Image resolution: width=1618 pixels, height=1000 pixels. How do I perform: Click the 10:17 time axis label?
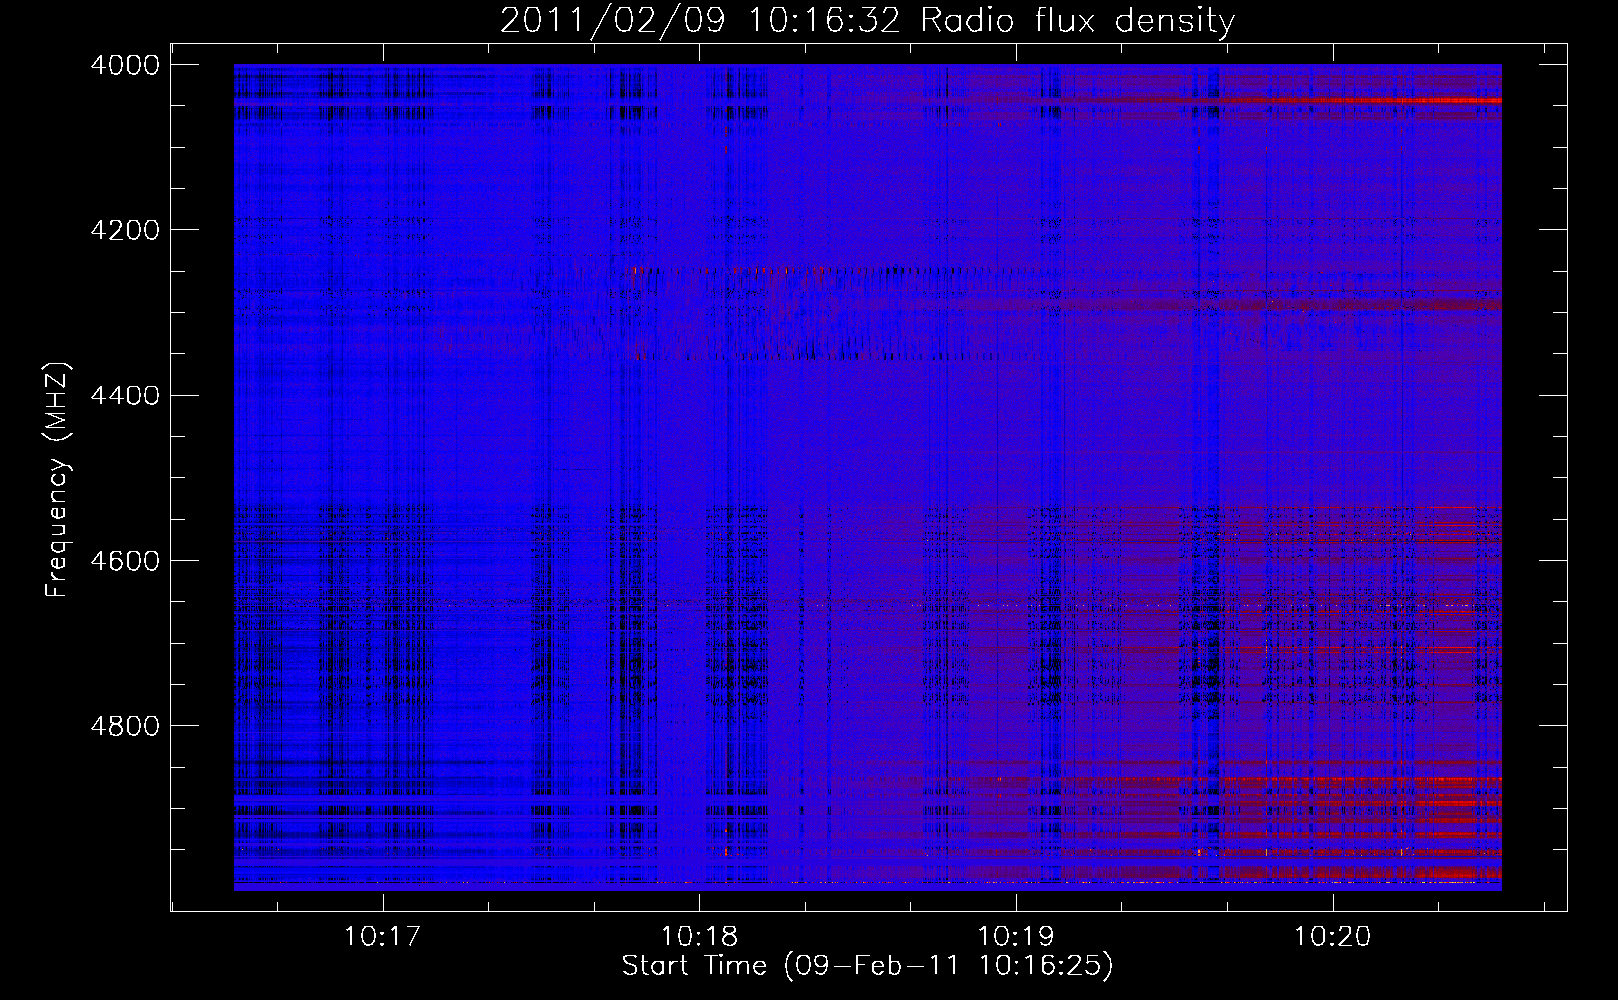[381, 936]
